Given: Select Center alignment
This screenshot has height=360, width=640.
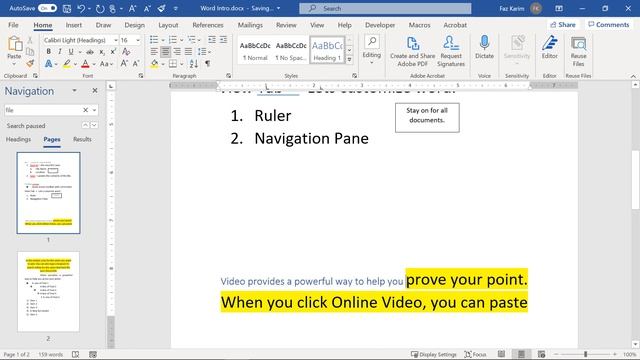Looking at the screenshot, I should (165, 52).
